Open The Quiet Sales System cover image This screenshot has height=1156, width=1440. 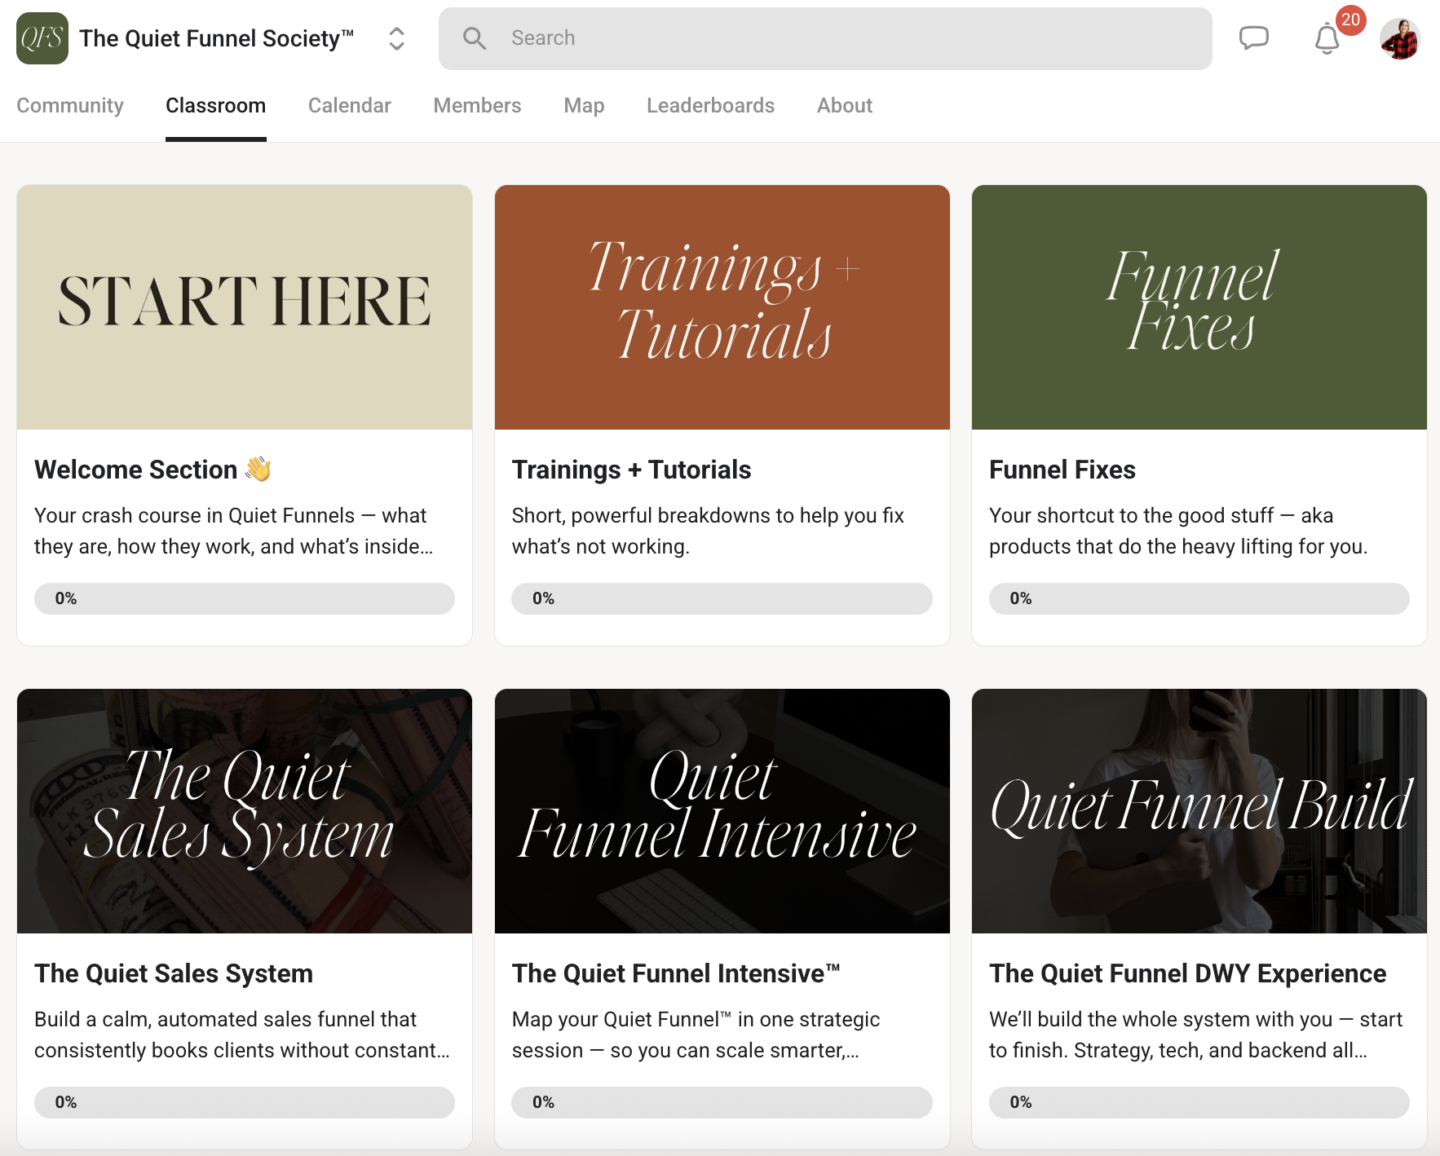click(x=244, y=811)
